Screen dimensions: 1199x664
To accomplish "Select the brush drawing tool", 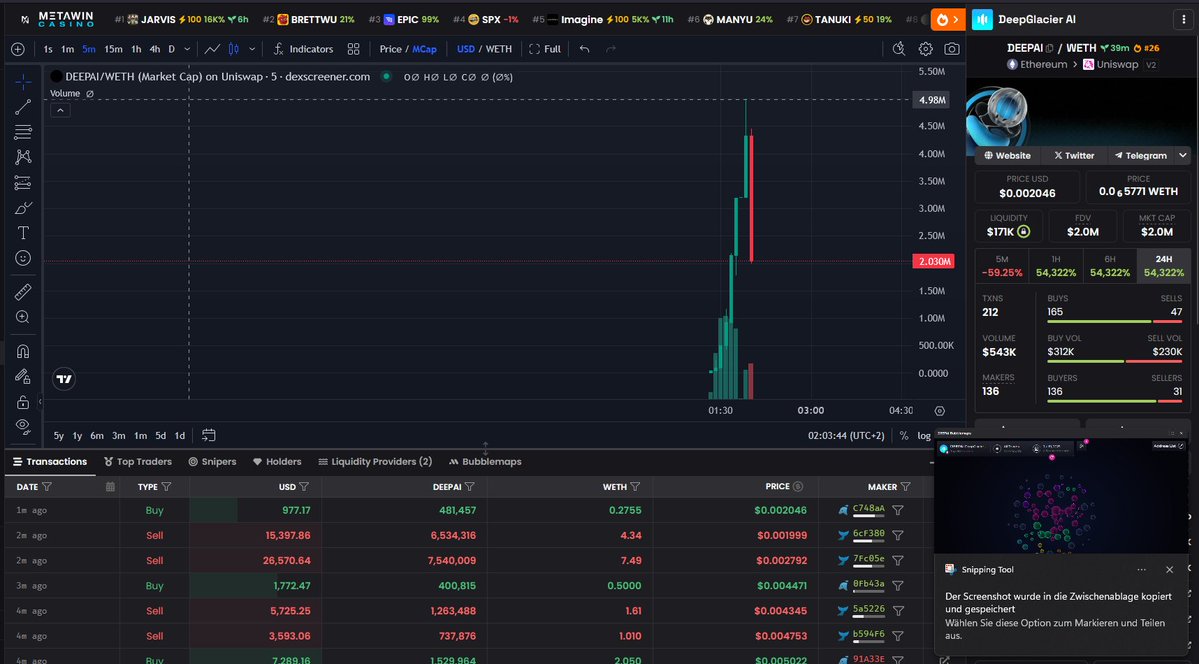I will (x=23, y=208).
